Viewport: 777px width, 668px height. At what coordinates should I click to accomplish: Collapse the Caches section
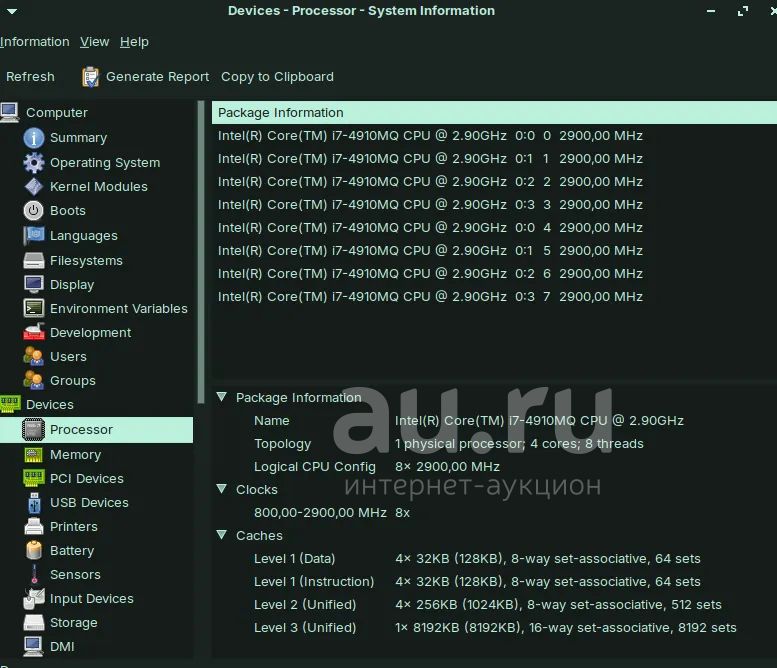222,535
